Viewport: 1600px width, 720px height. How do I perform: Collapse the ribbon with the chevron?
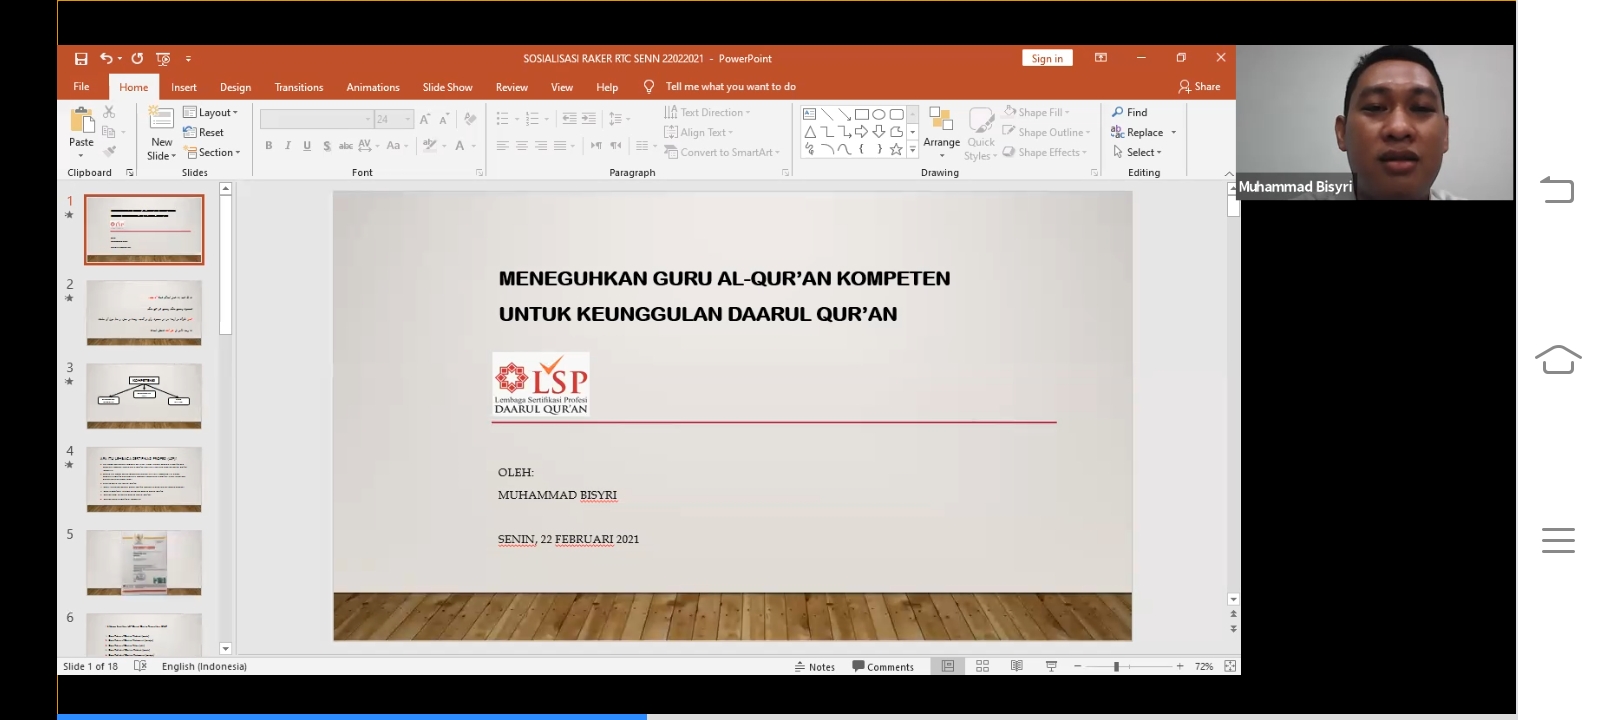click(x=1229, y=173)
